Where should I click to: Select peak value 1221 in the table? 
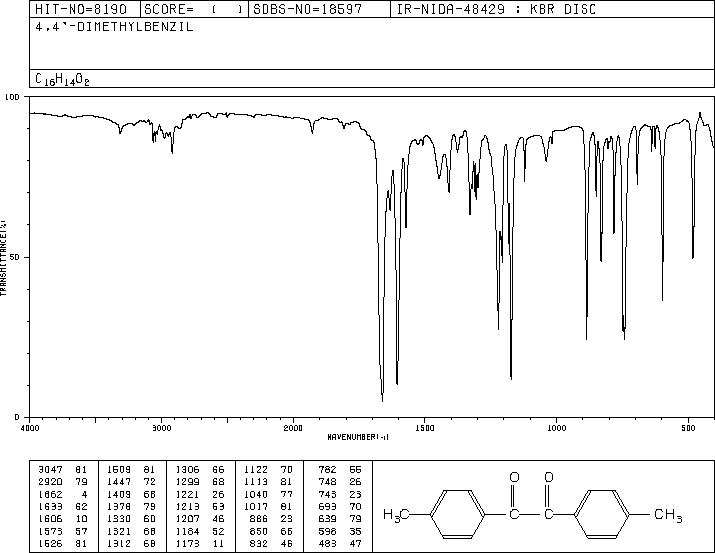pos(187,494)
